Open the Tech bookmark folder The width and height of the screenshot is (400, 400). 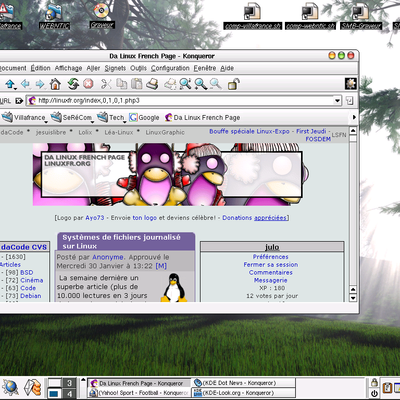click(x=111, y=117)
